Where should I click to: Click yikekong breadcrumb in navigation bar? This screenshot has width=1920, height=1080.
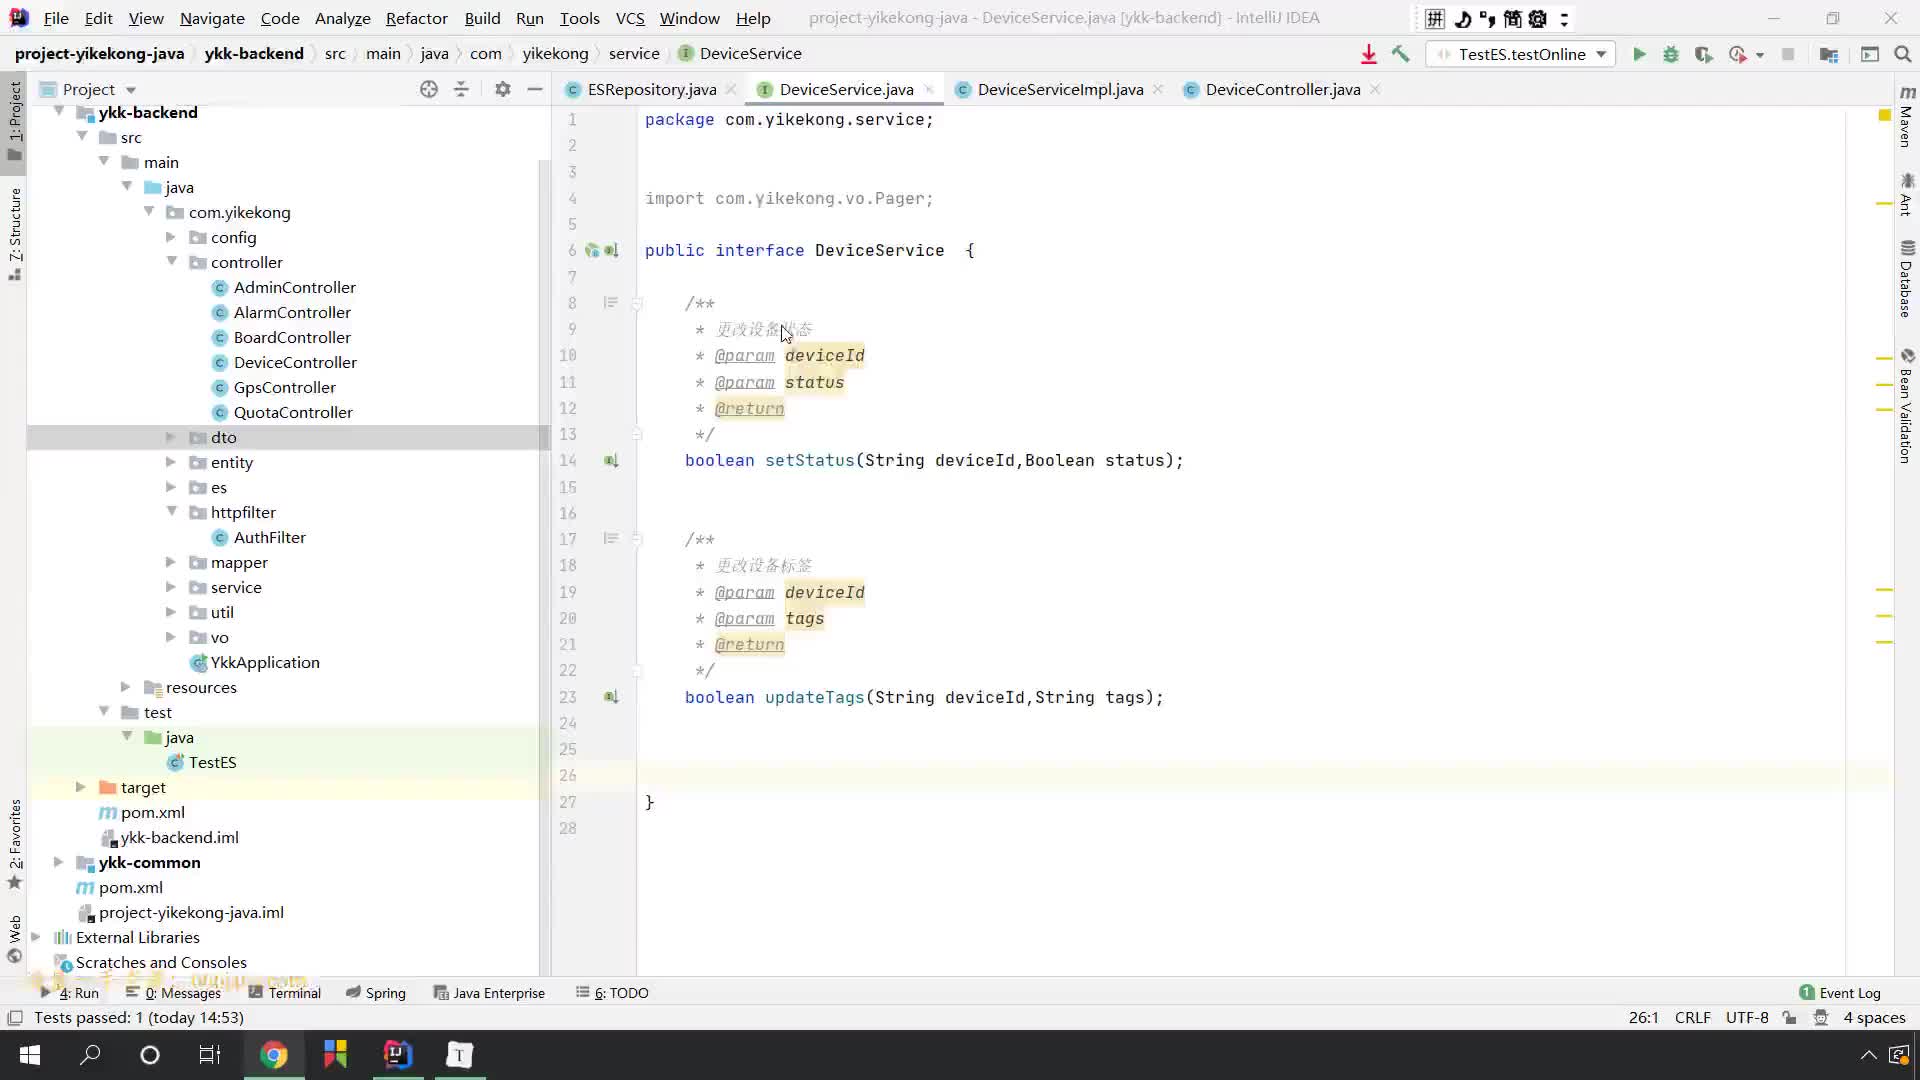[x=555, y=54]
